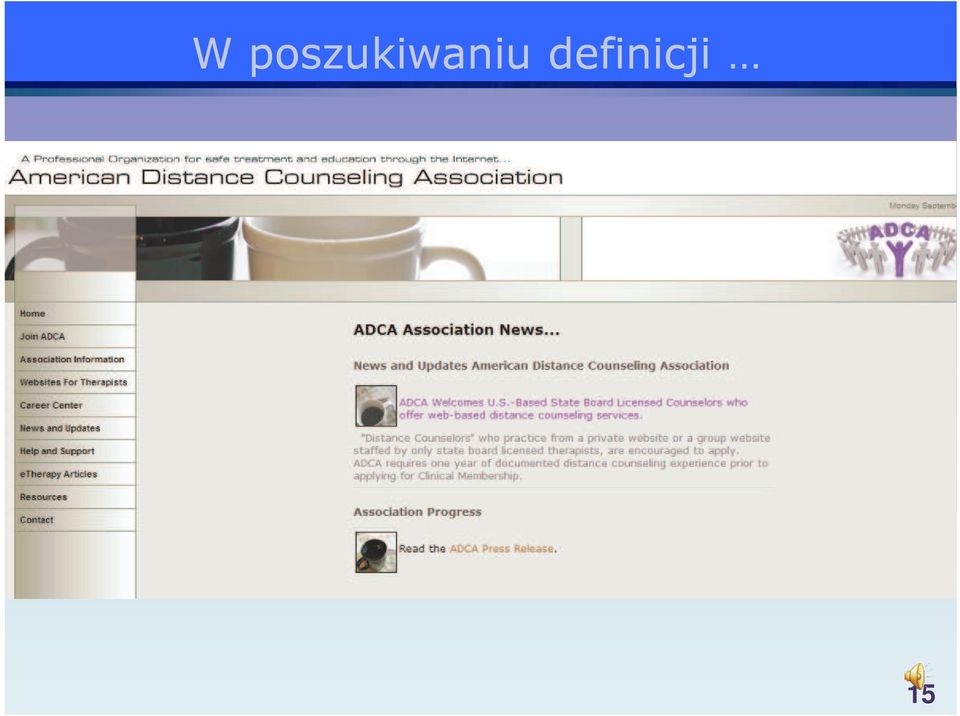Click News and Updates American Distance Counseling heading

tap(541, 366)
